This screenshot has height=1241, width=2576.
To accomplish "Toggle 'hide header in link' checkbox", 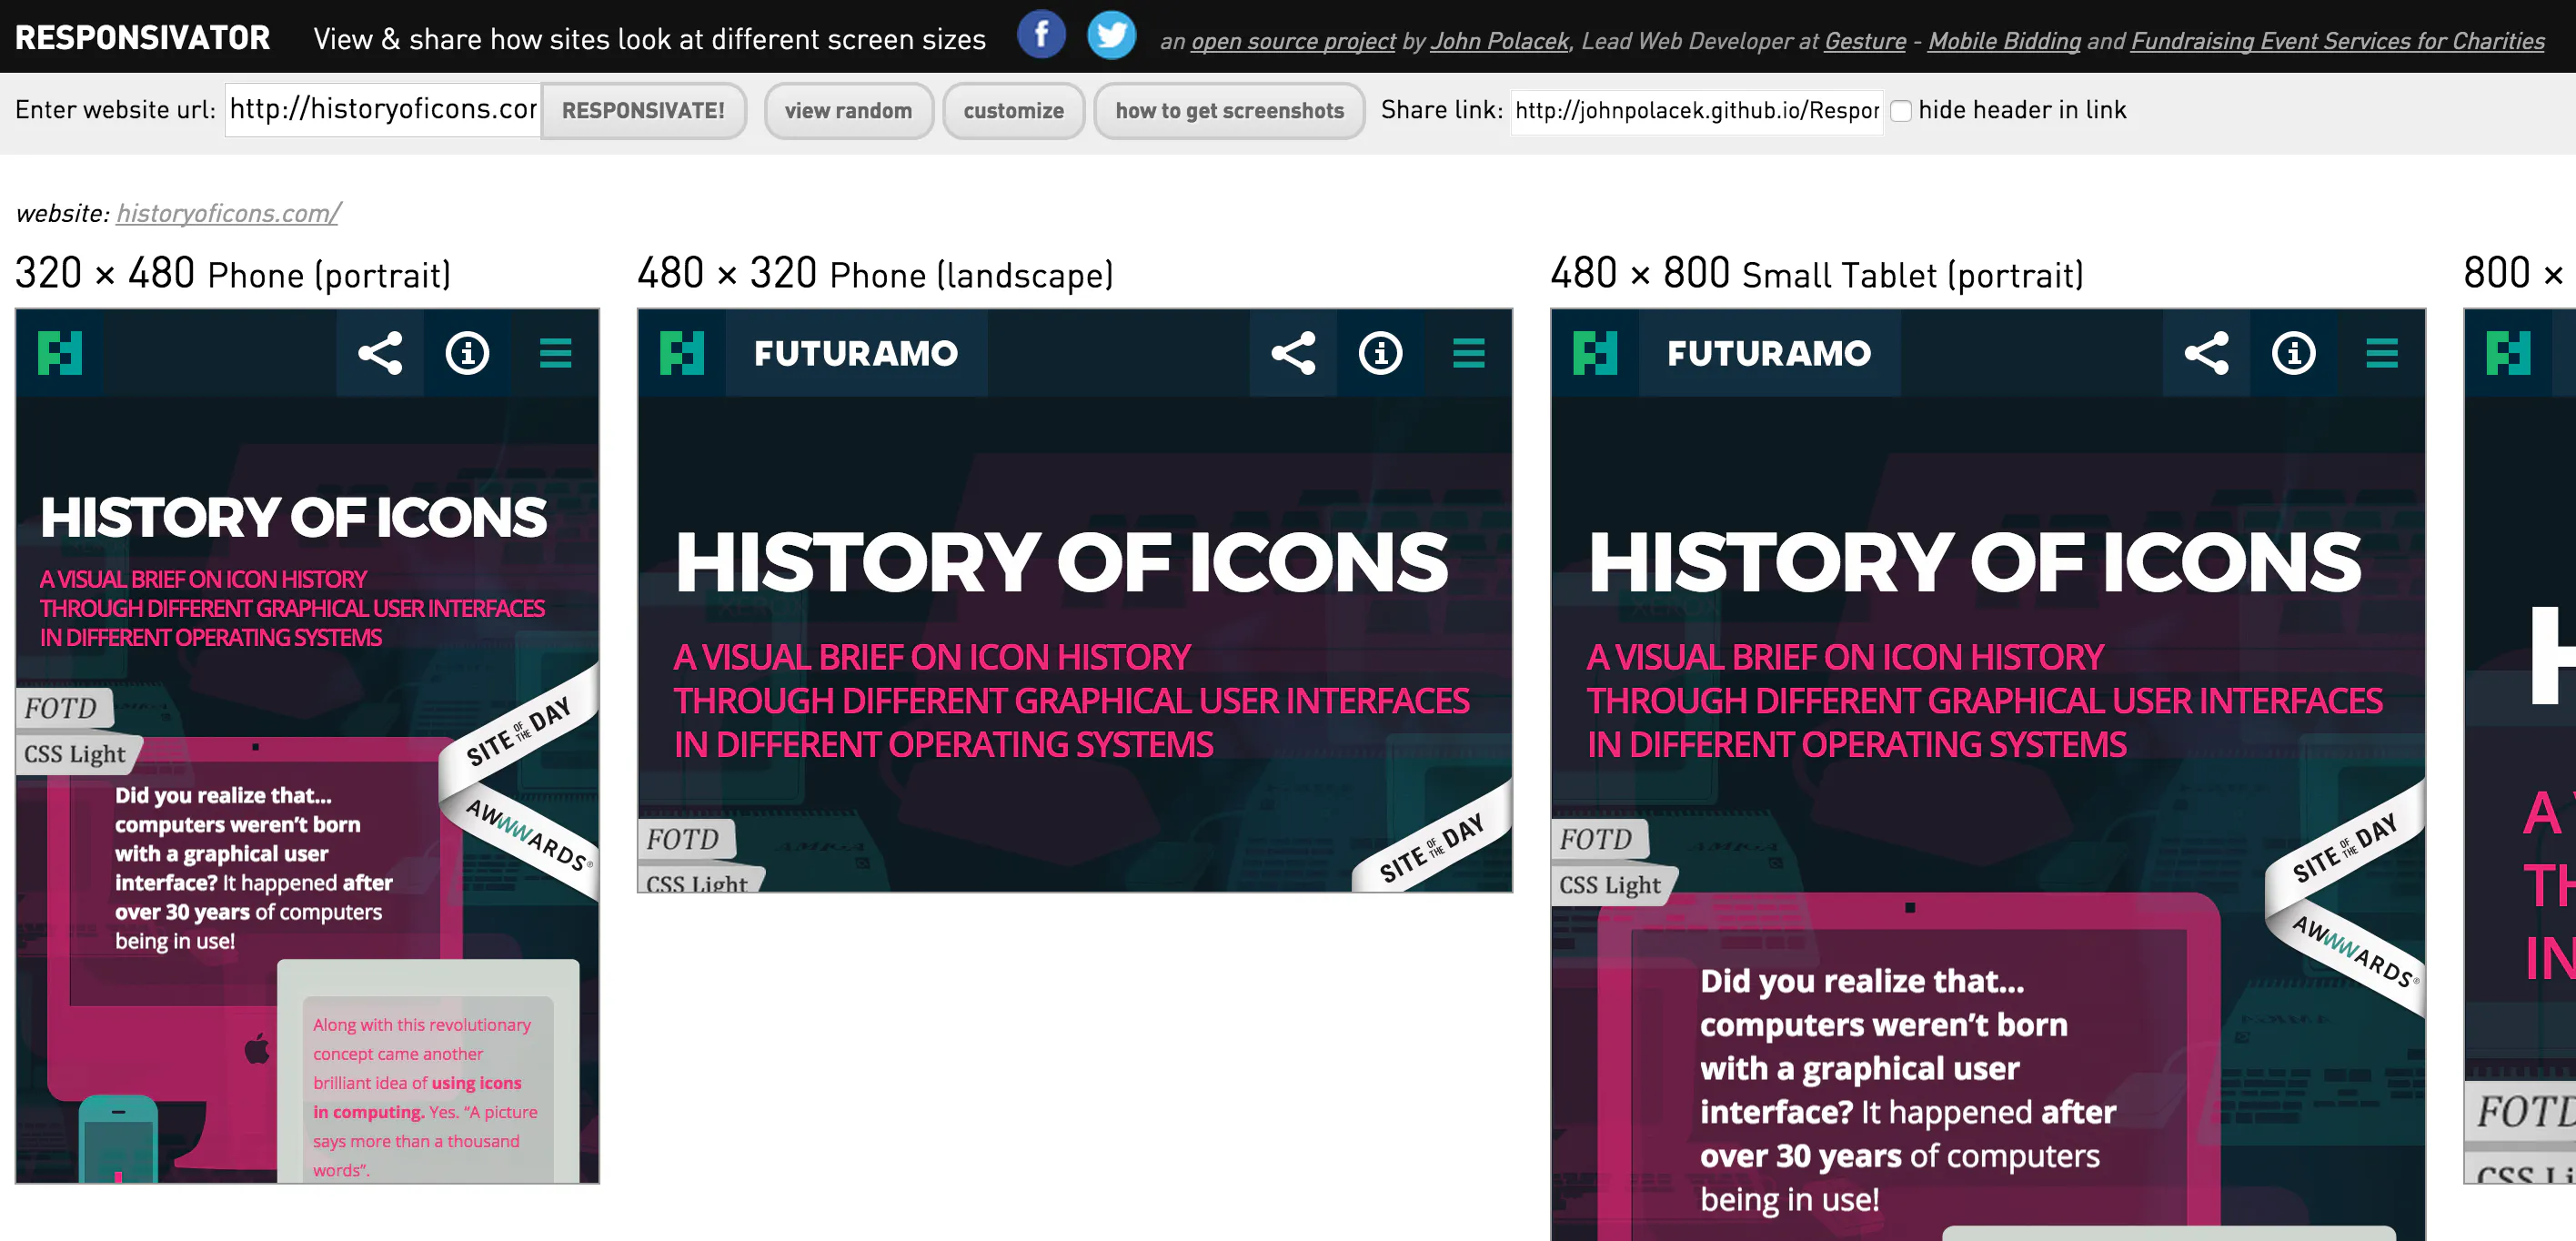I will pyautogui.click(x=1901, y=111).
